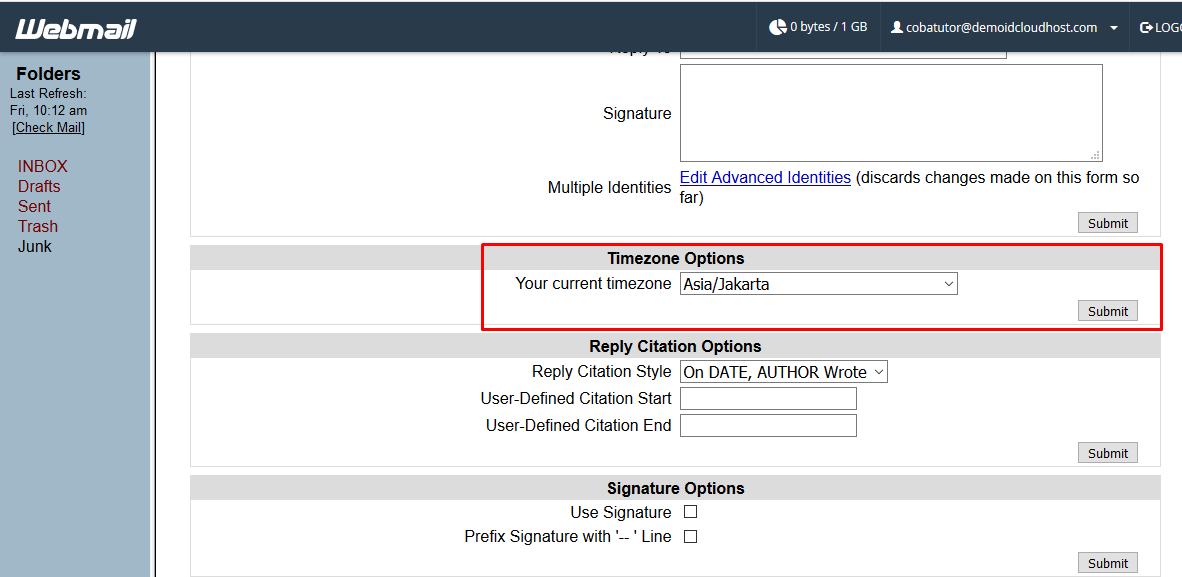
Task: Submit the Signature Options
Action: (1107, 562)
